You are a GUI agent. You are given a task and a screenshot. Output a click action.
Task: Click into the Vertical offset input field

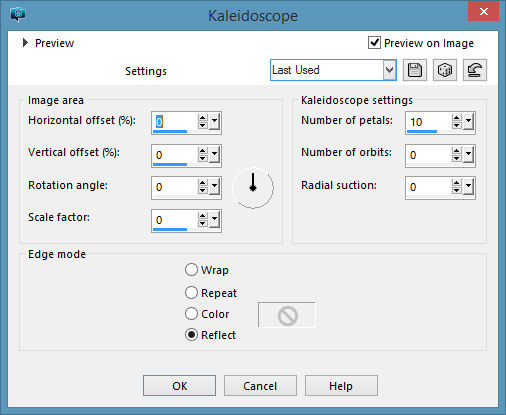174,155
